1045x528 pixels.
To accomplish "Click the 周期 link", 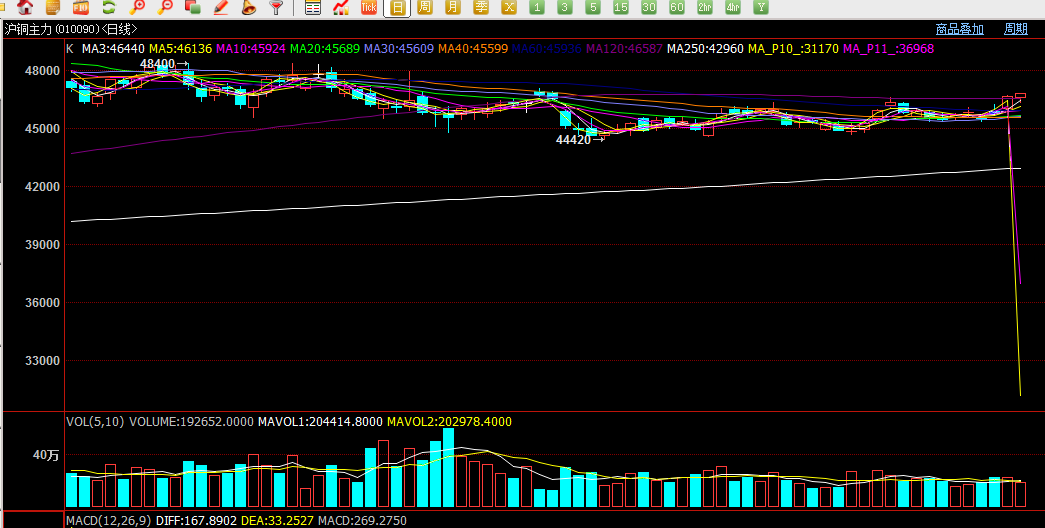I will pos(1015,29).
